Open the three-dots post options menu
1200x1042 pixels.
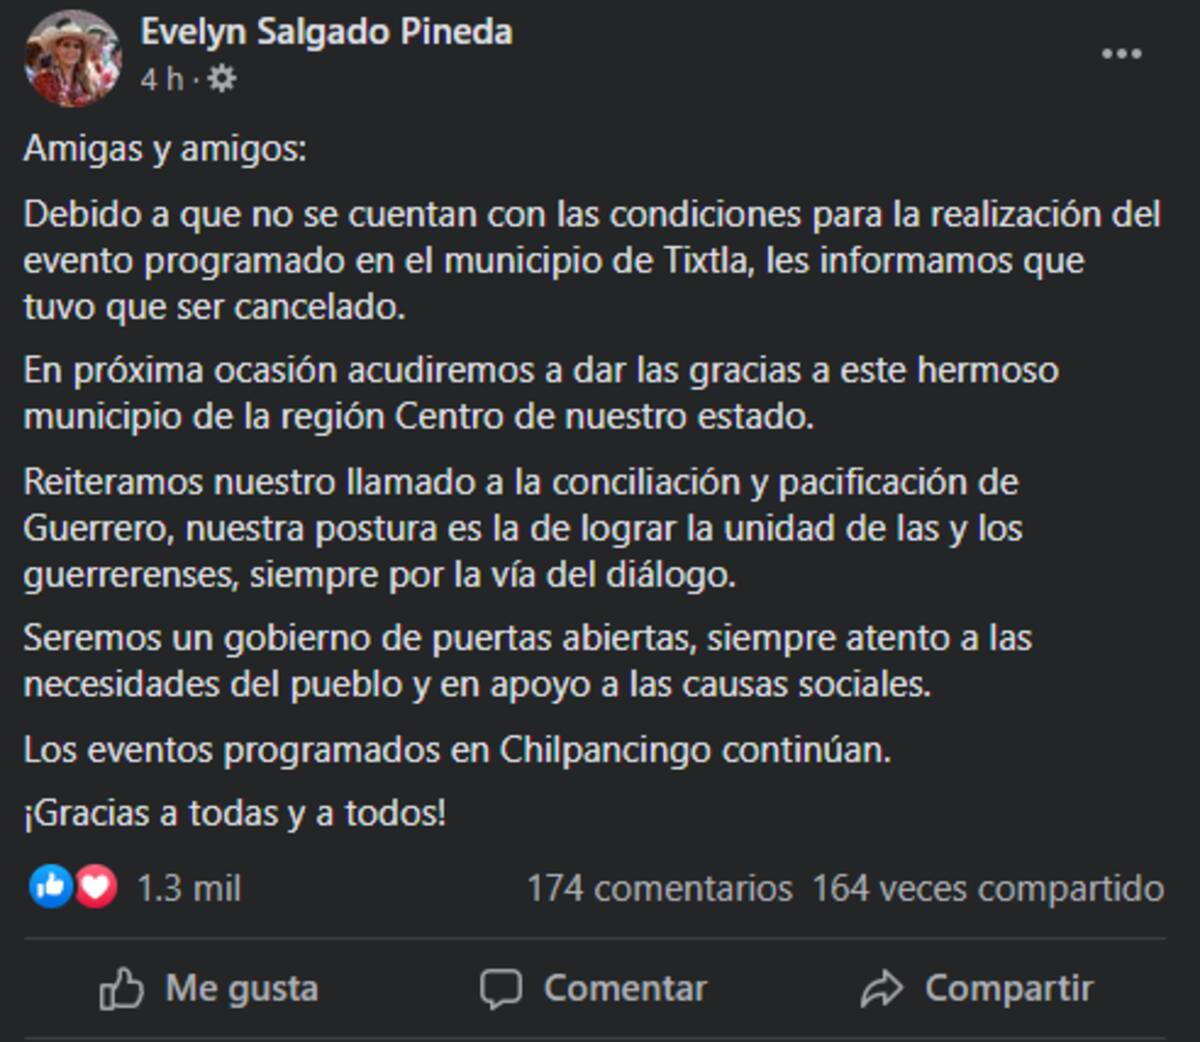1121,54
